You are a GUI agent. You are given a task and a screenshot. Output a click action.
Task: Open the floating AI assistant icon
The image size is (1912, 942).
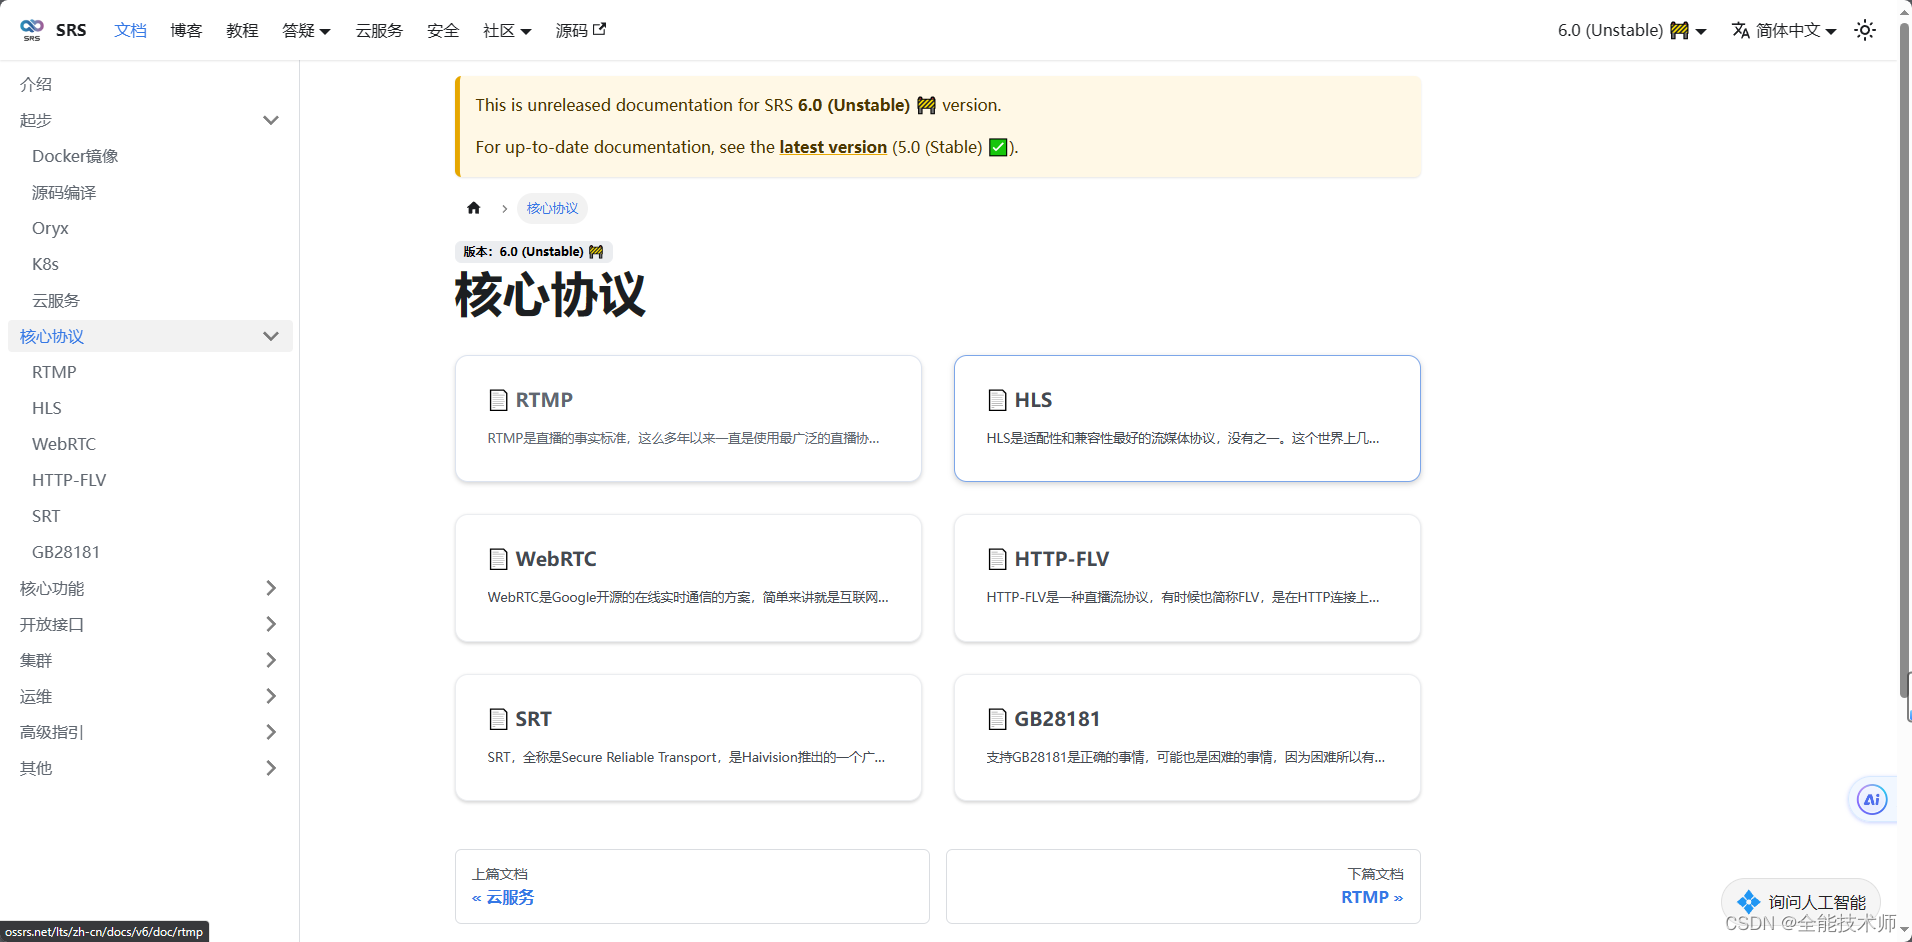1872,799
